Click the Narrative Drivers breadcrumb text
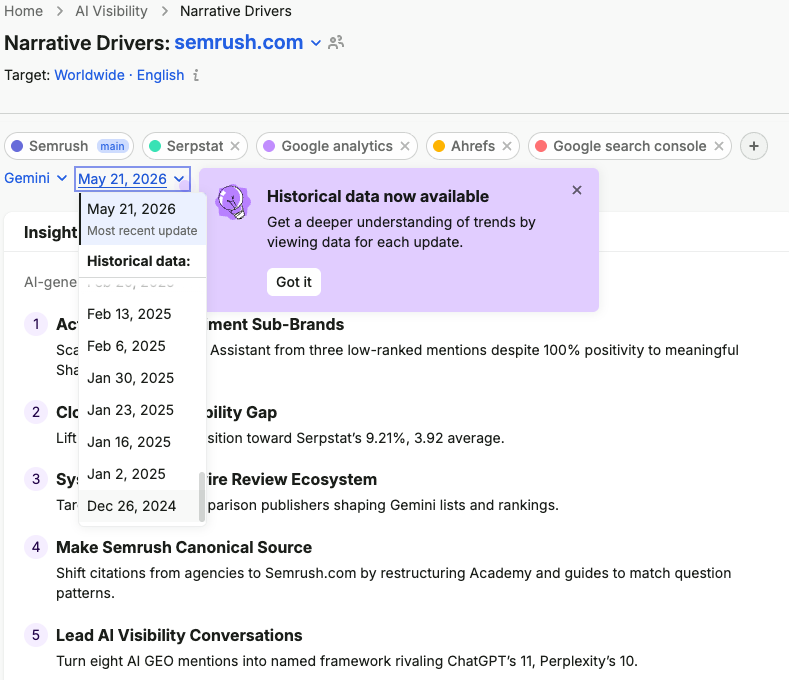789x680 pixels. pos(235,11)
